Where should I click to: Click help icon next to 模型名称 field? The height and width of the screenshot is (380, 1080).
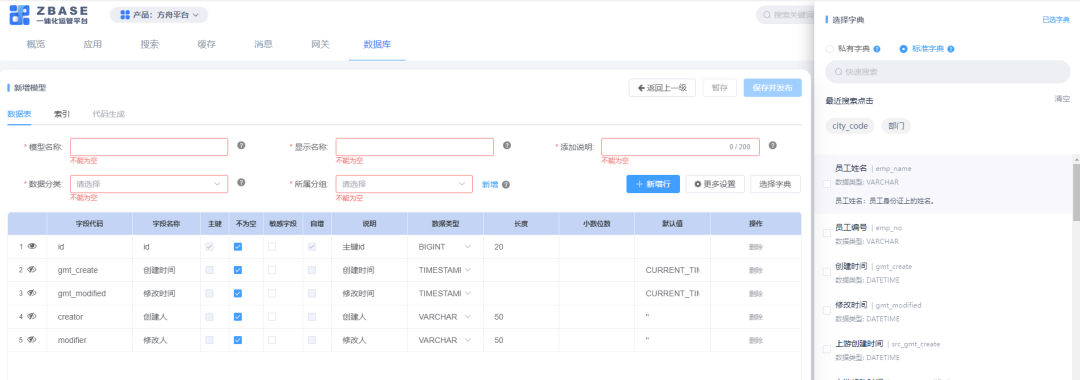coord(241,146)
